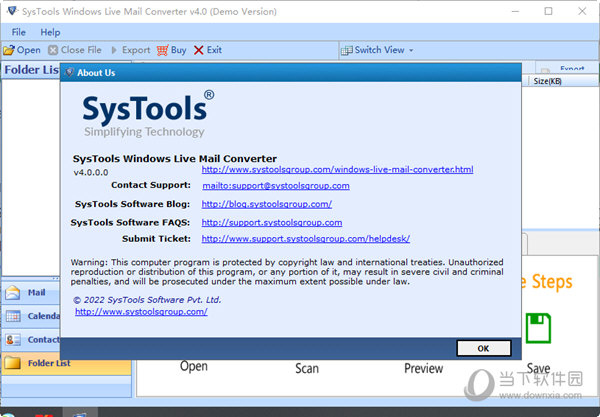Image resolution: width=600 pixels, height=417 pixels.
Task: Click the support@systoolsgroup.com mailto link
Action: pyautogui.click(x=276, y=186)
